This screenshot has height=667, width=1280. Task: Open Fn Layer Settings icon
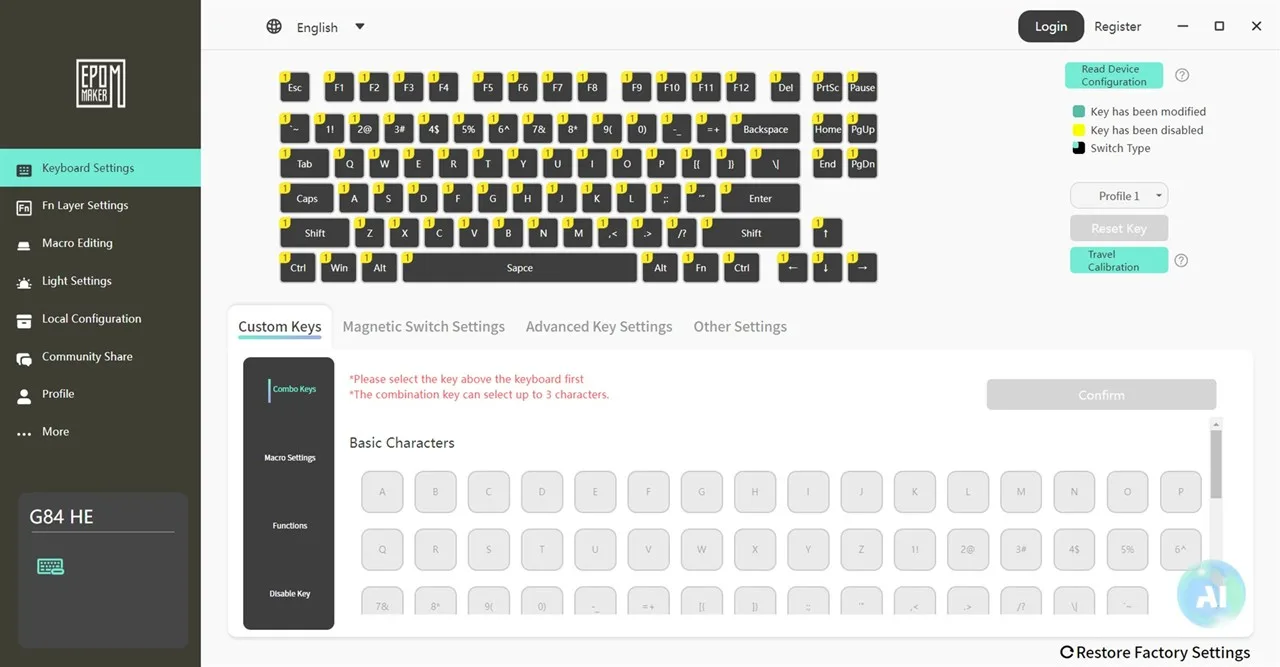24,207
